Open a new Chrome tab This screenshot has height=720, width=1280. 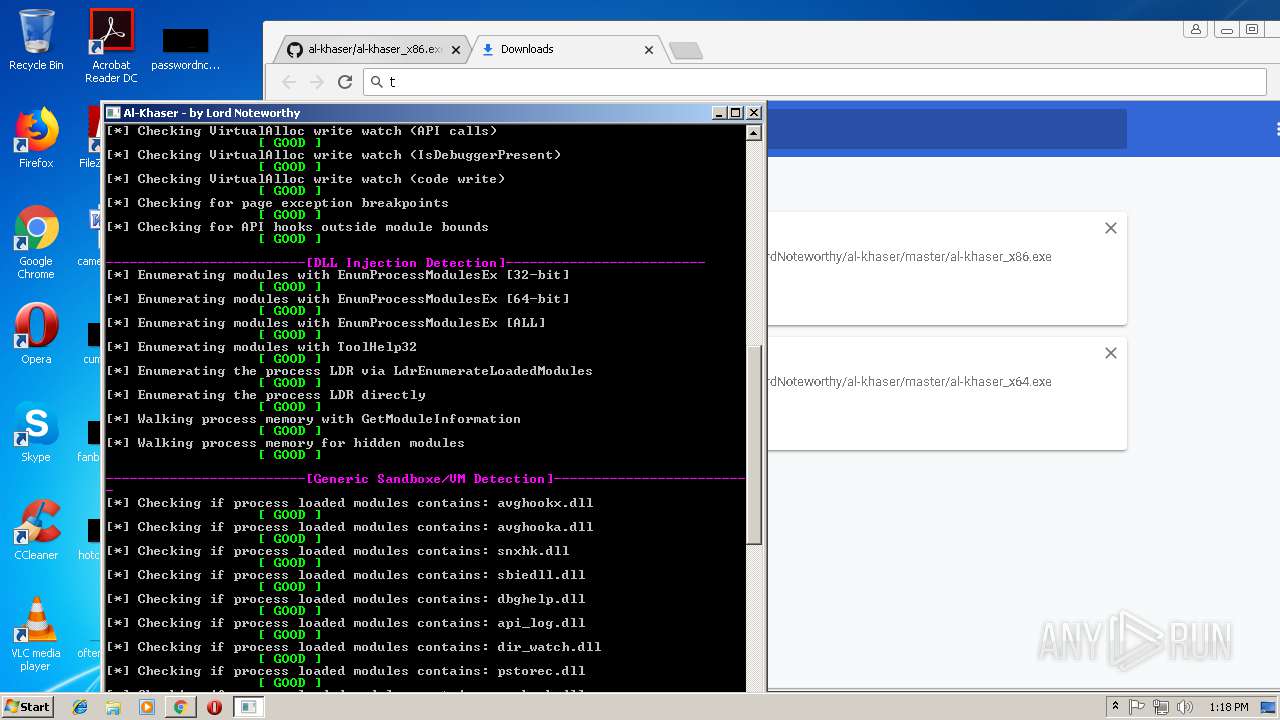click(x=685, y=50)
